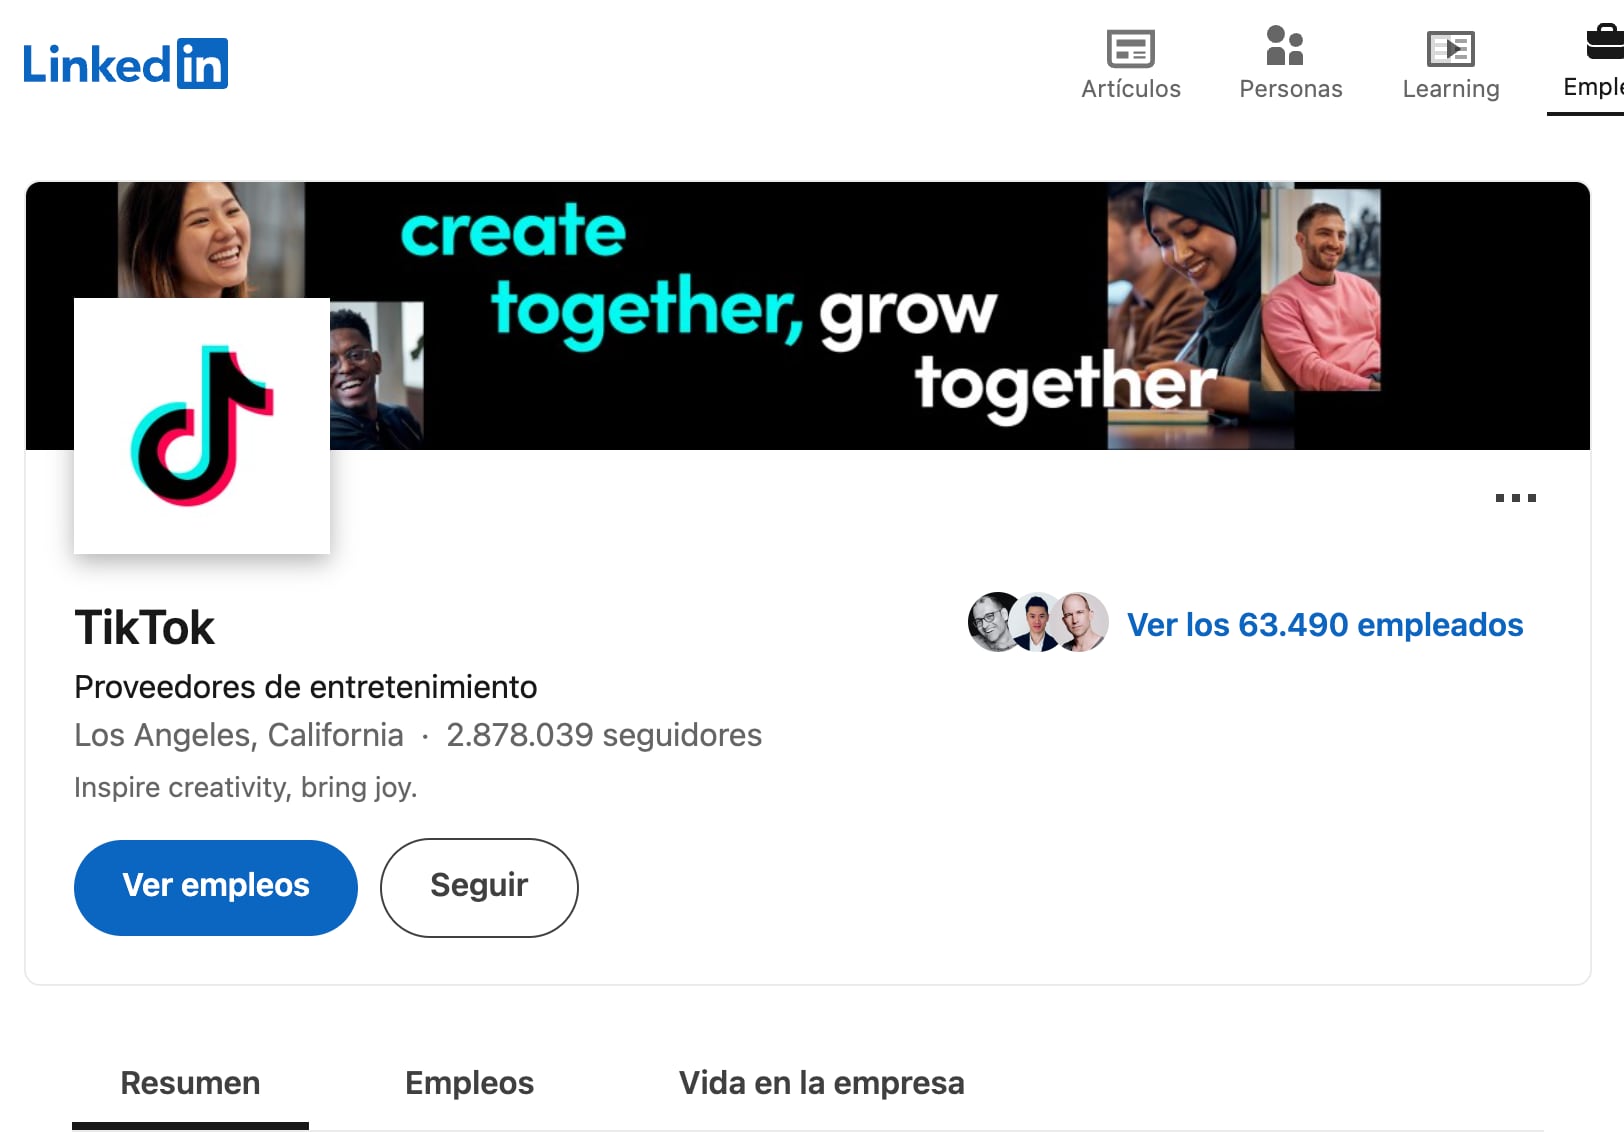This screenshot has width=1624, height=1146.
Task: Click the Ver empleos button
Action: click(x=216, y=888)
